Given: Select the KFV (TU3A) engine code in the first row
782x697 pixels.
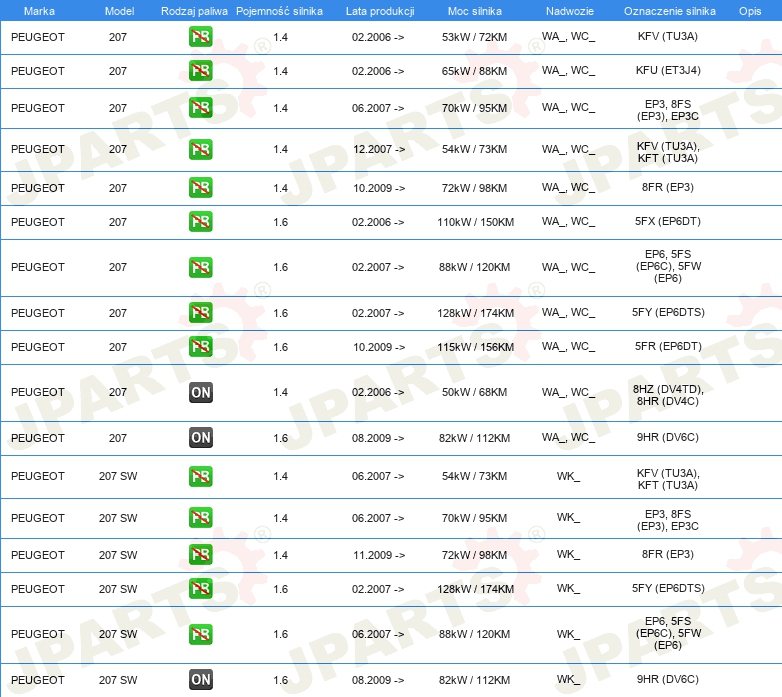Looking at the screenshot, I should point(667,38).
